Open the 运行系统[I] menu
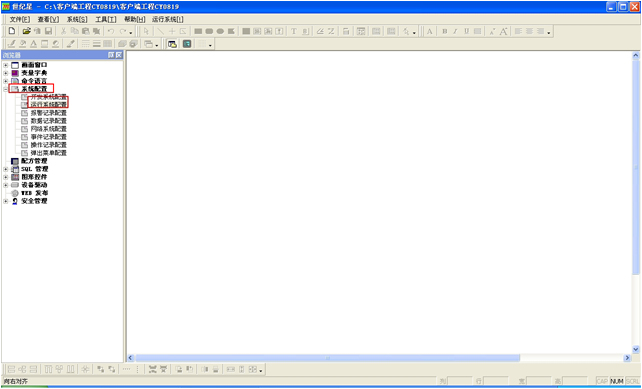Viewport: 642px width, 389px height. click(167, 19)
